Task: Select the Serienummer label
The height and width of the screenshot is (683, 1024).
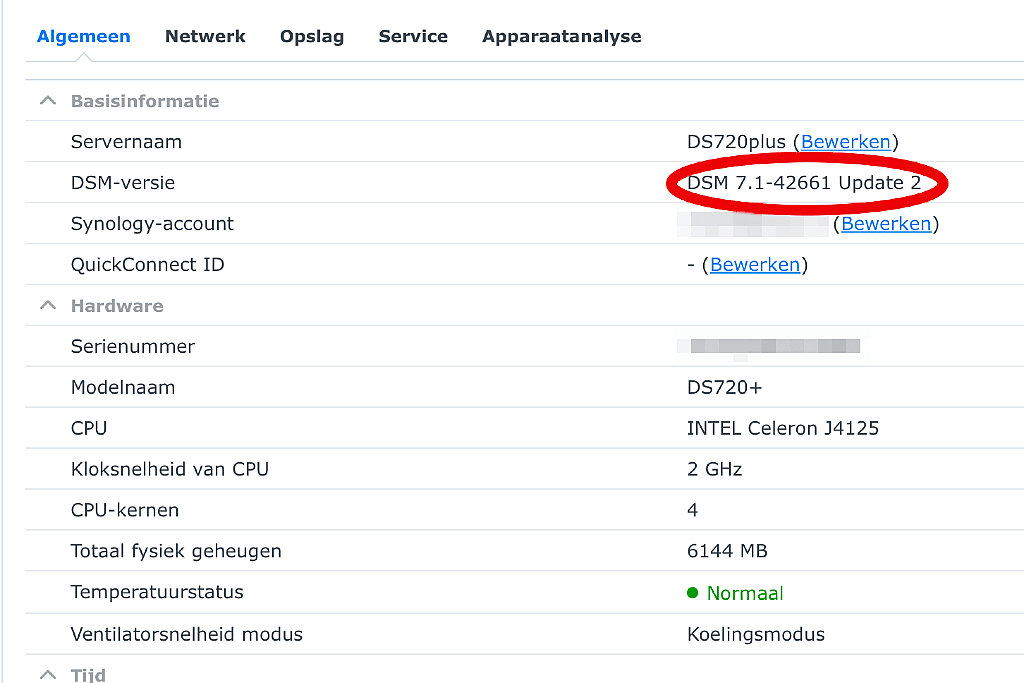Action: (x=133, y=347)
